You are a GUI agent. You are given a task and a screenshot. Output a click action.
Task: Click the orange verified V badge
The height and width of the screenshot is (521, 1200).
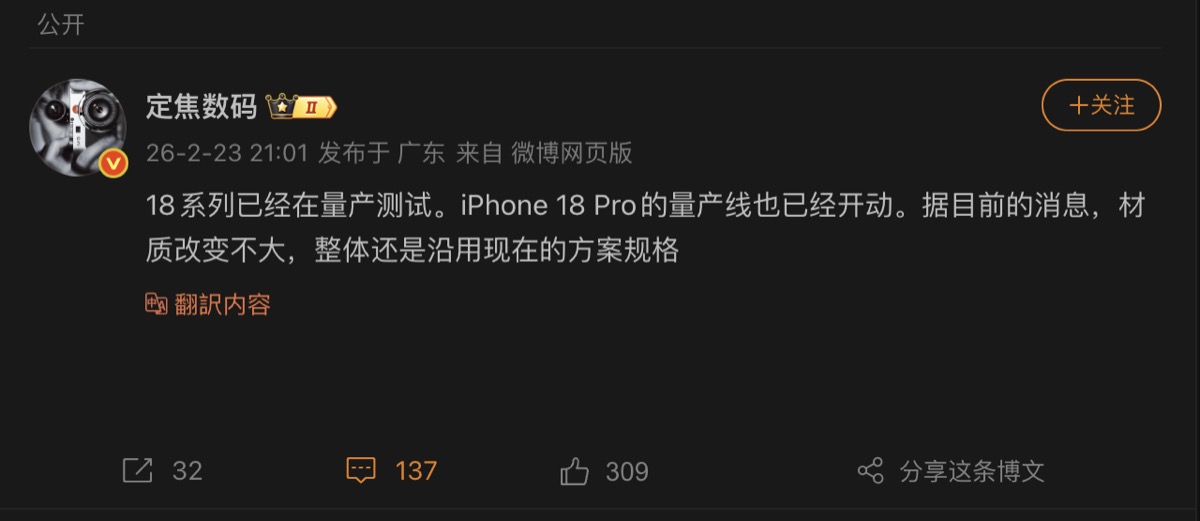coord(114,162)
